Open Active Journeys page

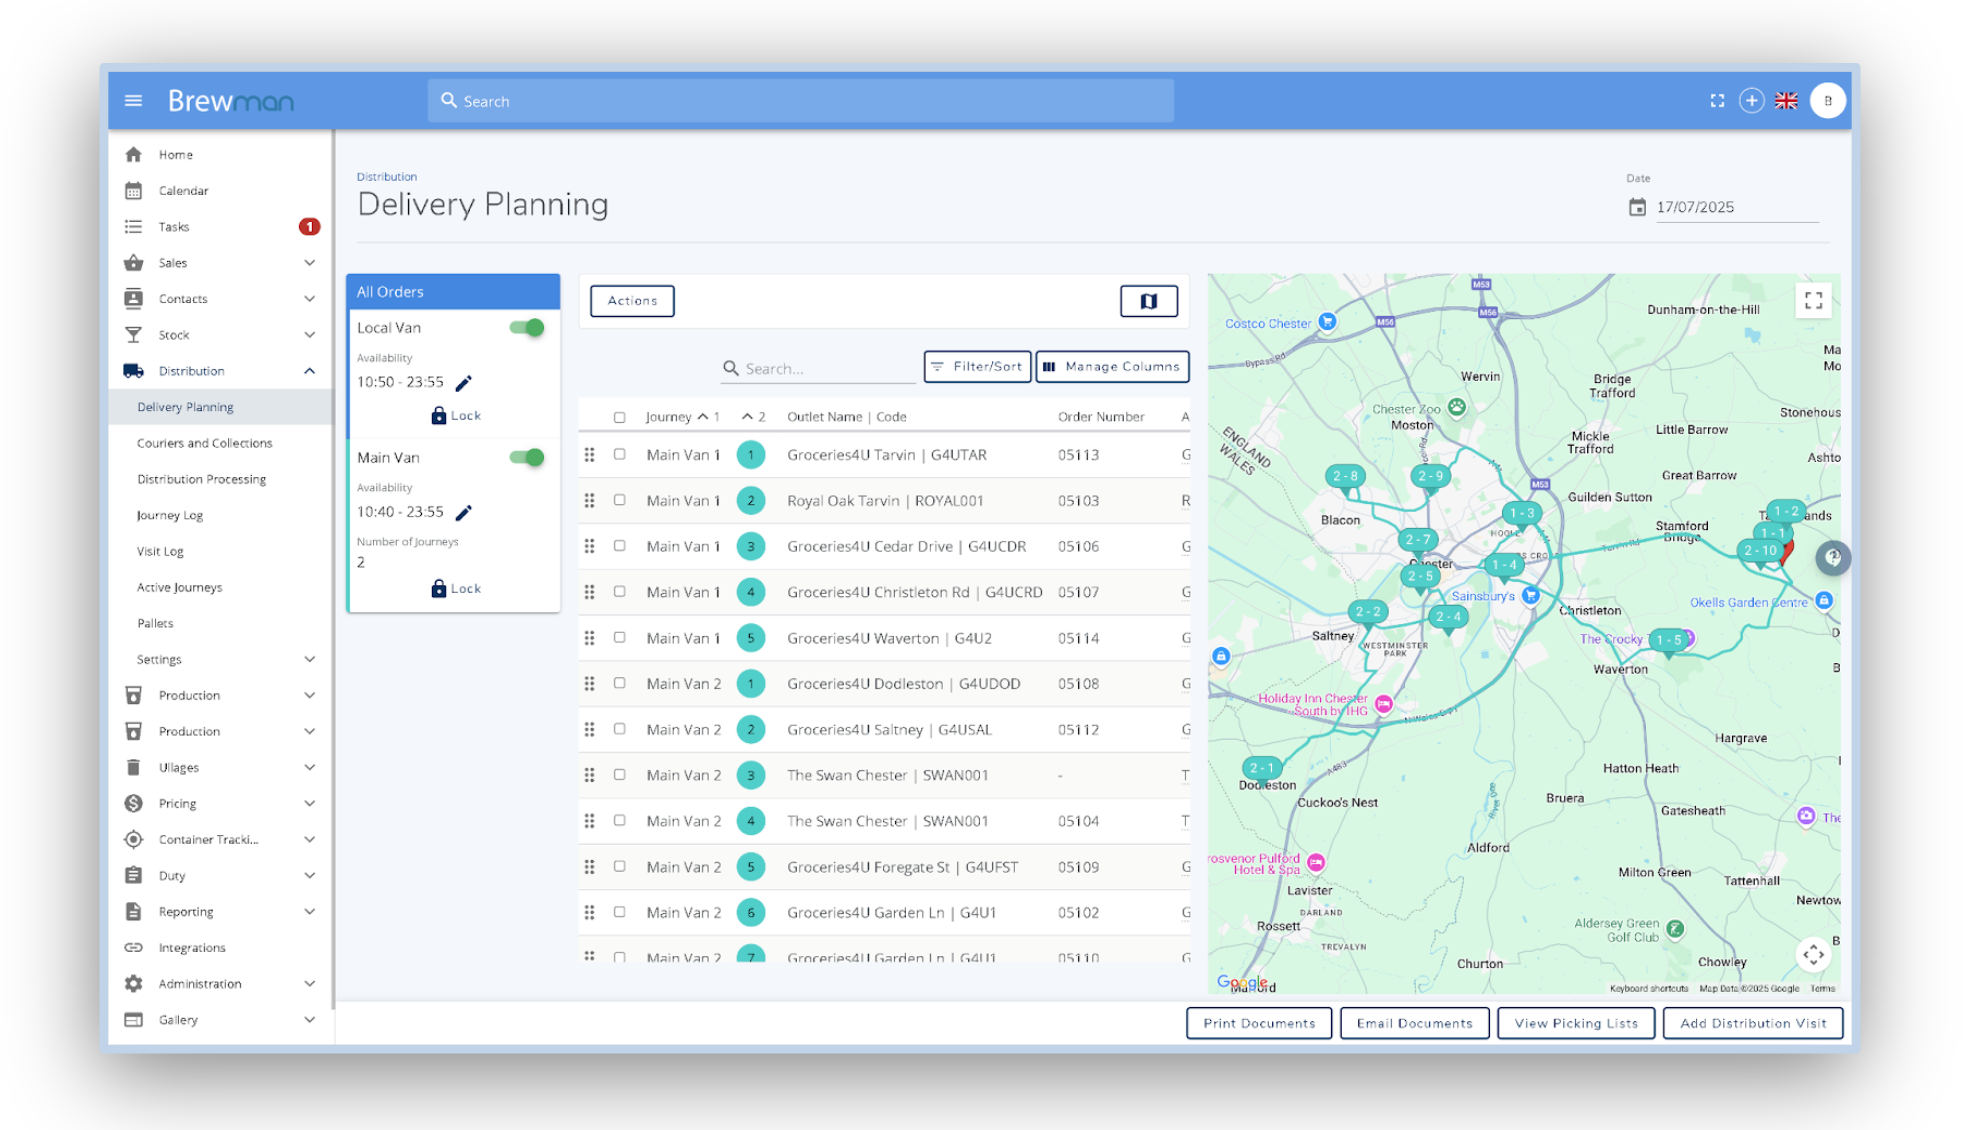tap(179, 588)
